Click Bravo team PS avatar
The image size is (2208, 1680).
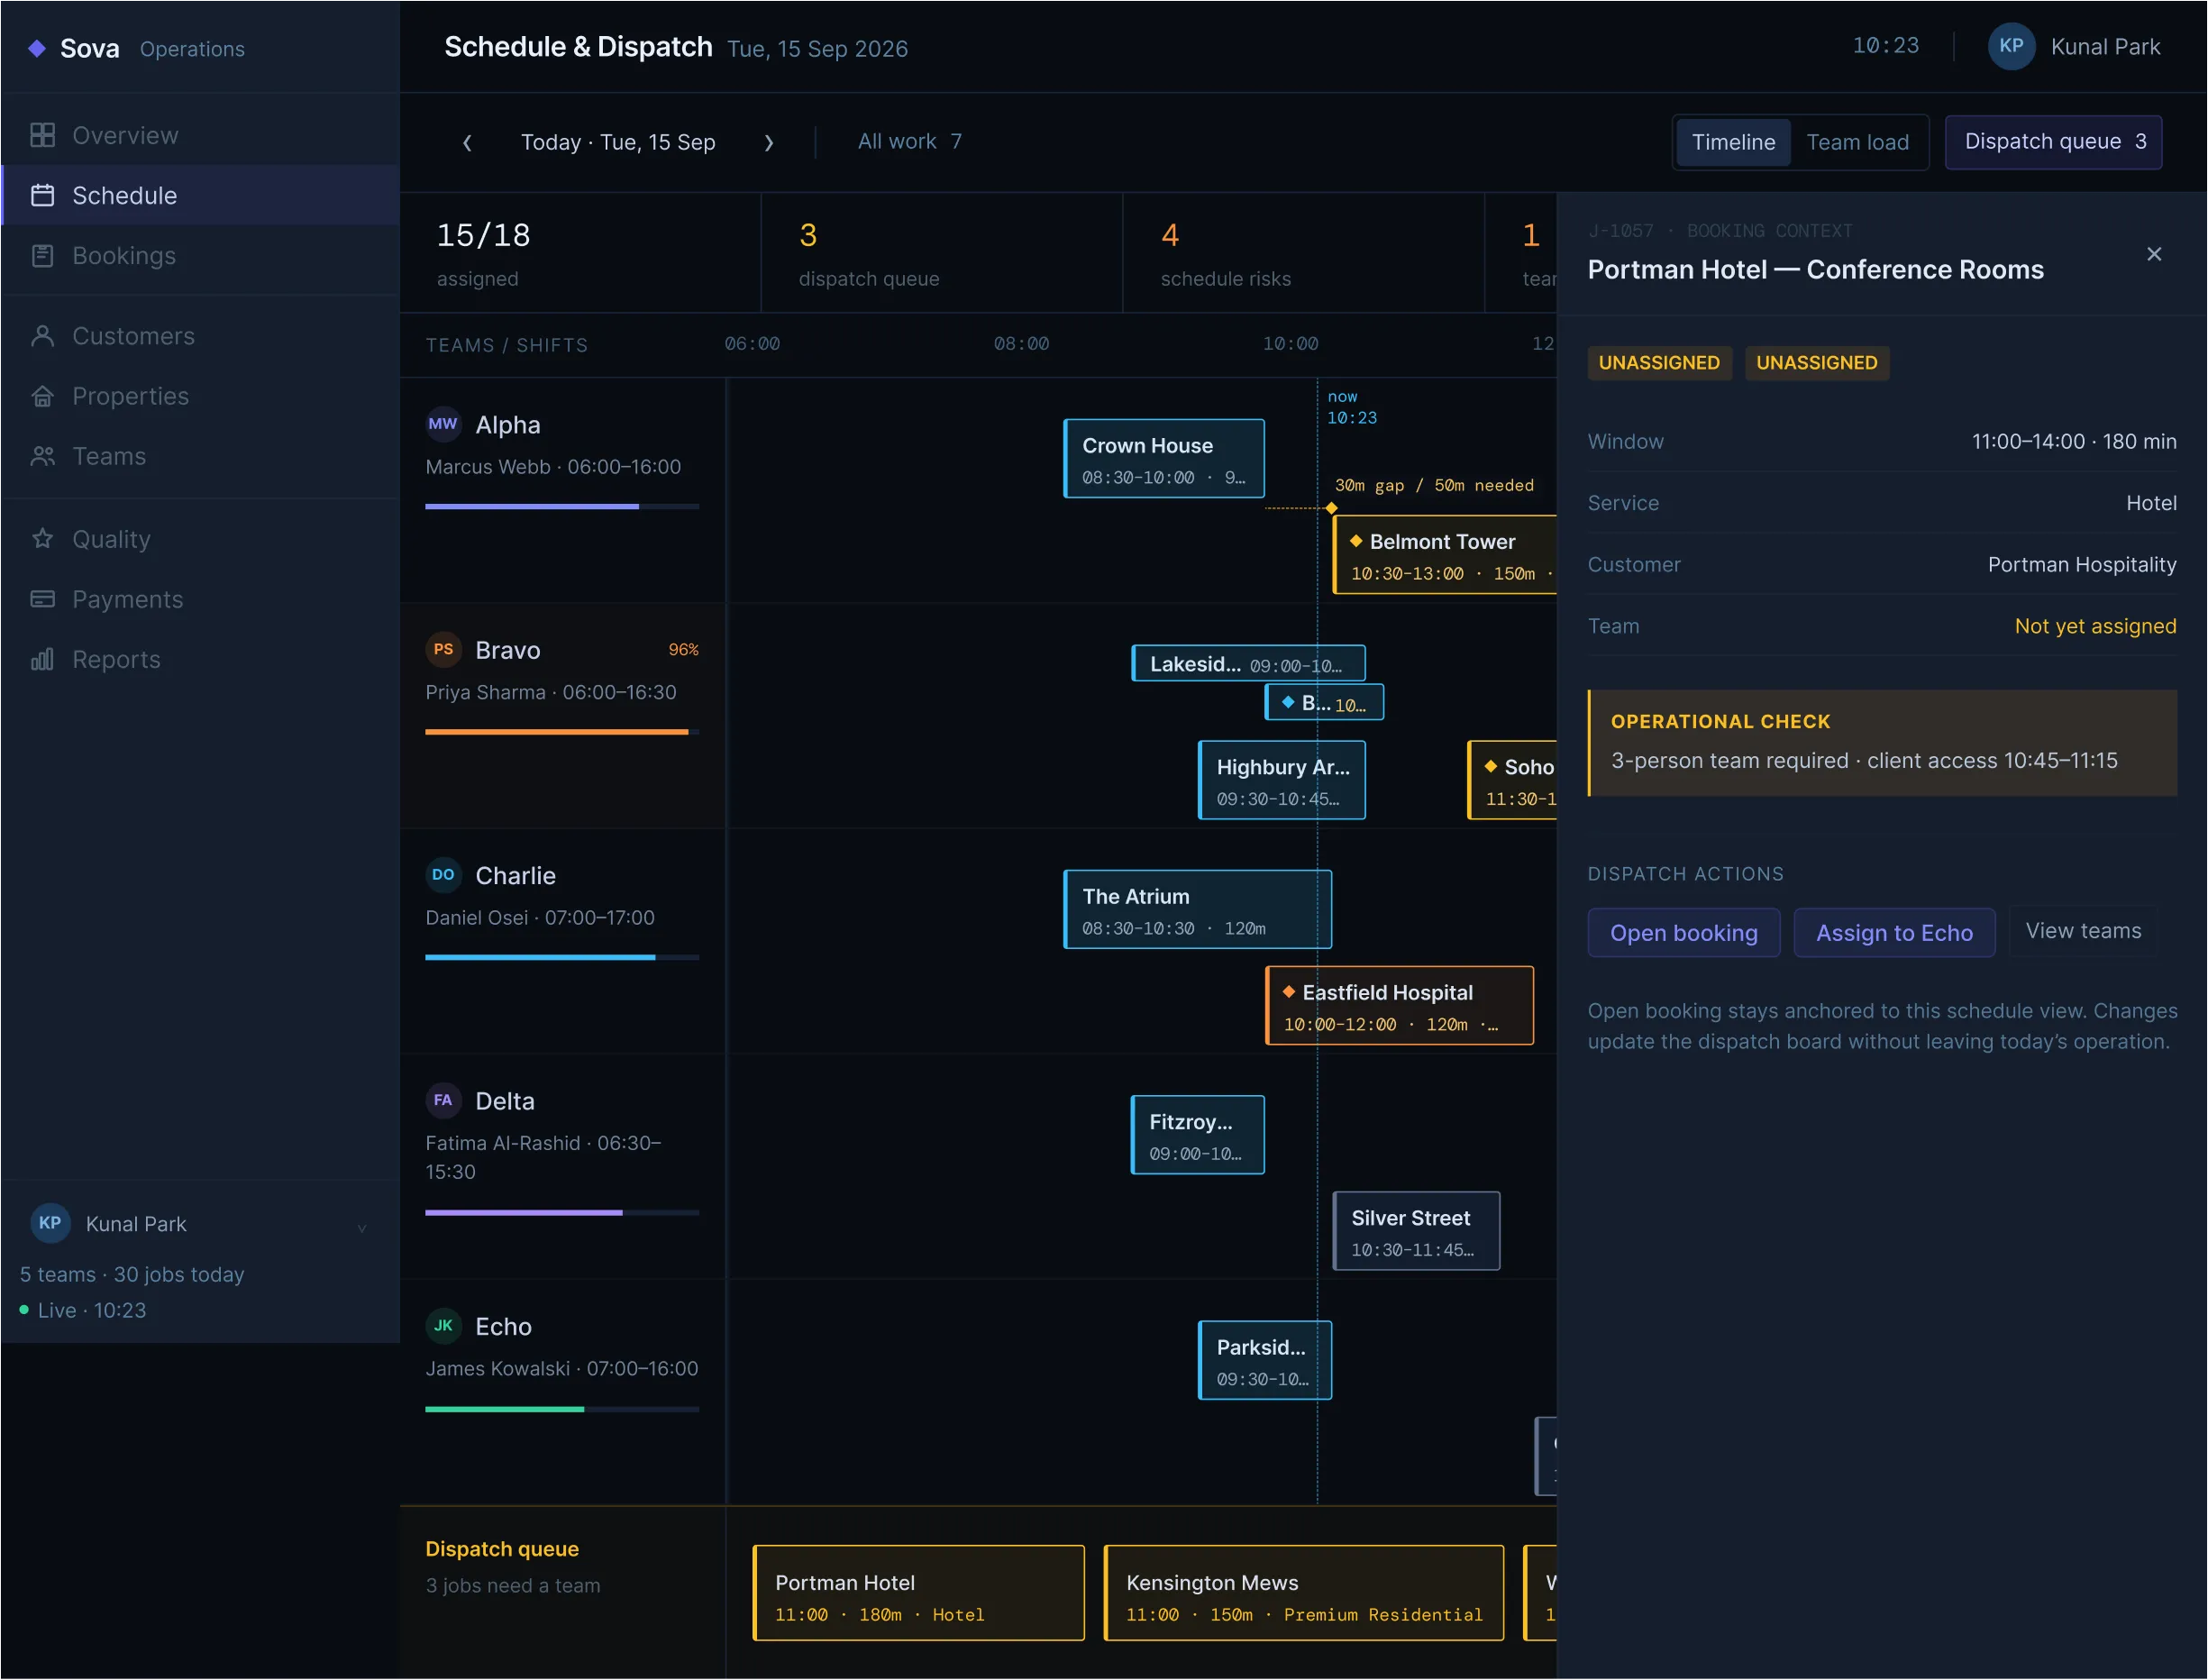coord(443,649)
